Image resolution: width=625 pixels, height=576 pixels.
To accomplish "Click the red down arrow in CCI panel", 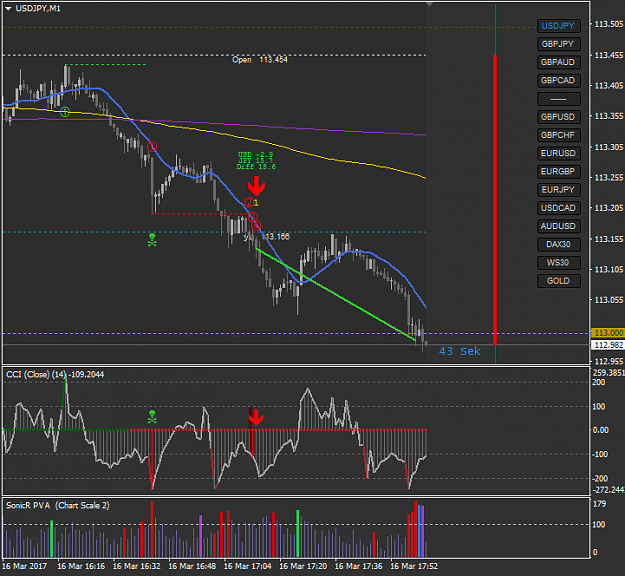I will tap(256, 417).
